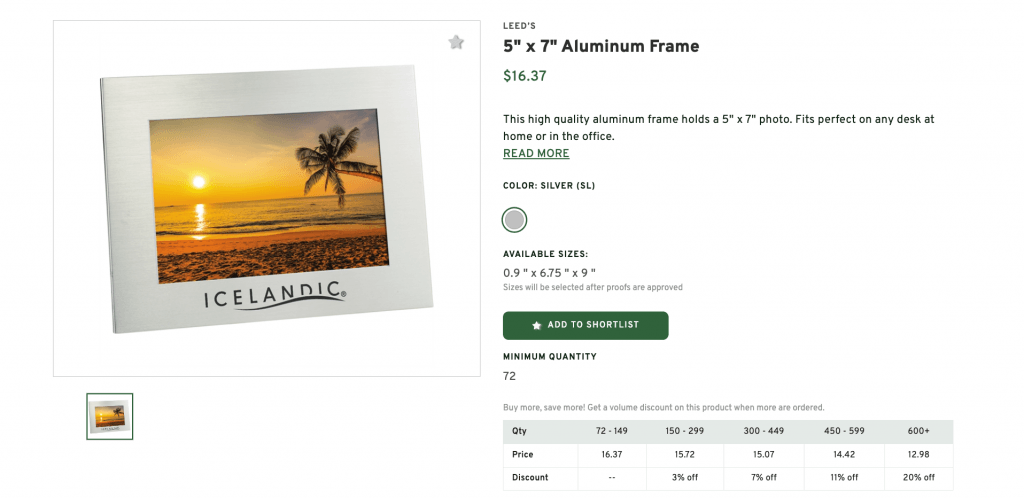Click the LEED'S brand name
The image size is (1024, 498).
click(520, 26)
